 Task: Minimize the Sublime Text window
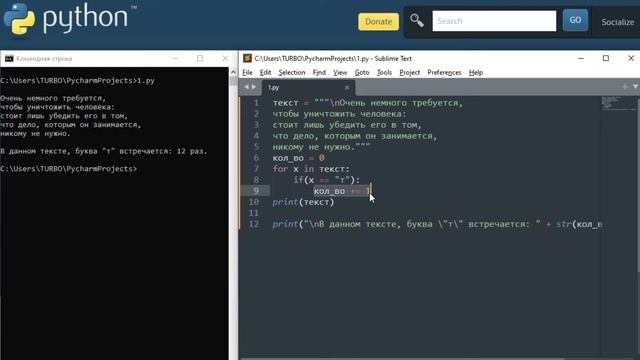coord(581,58)
